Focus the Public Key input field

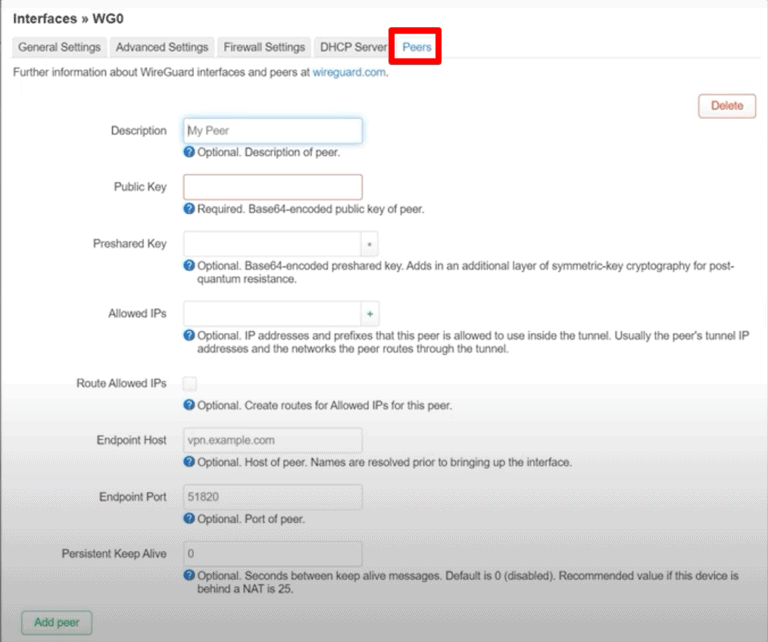(272, 187)
